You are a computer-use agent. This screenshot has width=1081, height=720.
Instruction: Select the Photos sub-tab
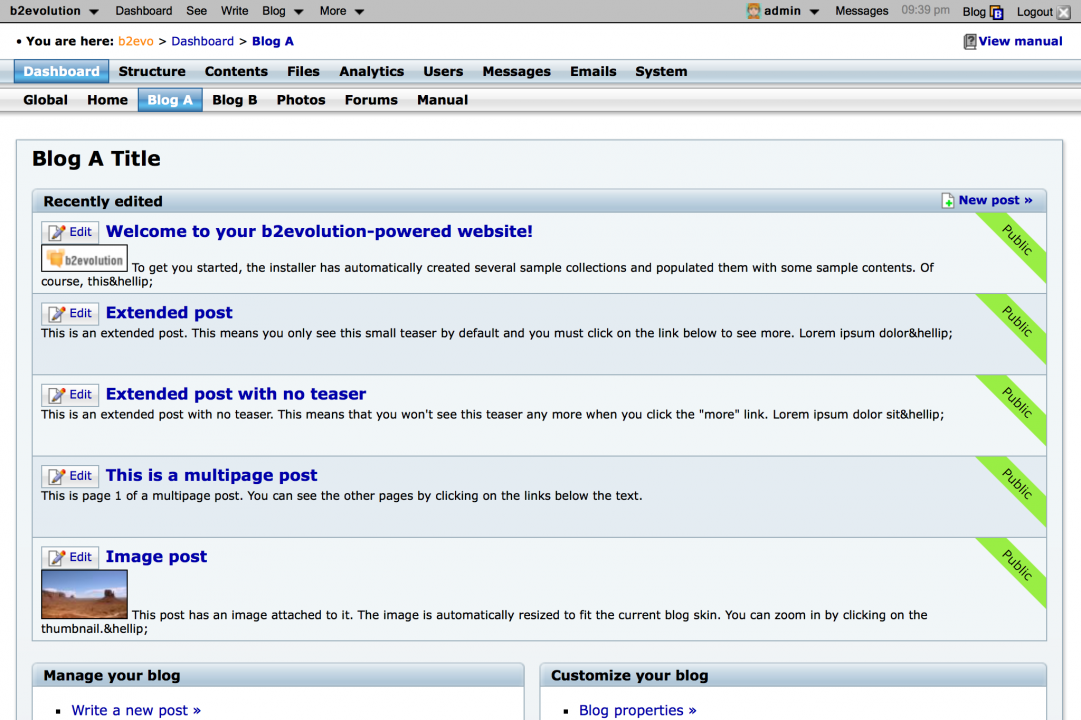point(301,100)
